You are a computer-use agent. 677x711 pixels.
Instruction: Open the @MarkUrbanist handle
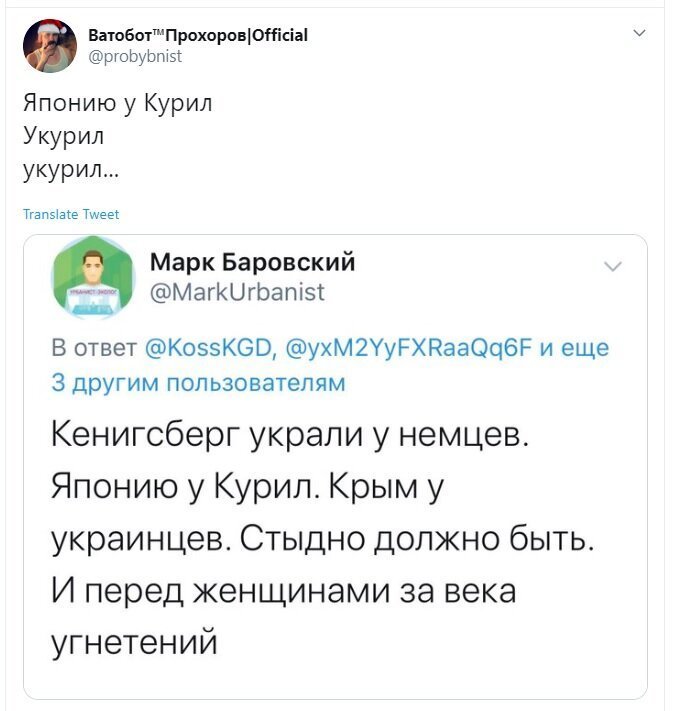click(x=237, y=292)
